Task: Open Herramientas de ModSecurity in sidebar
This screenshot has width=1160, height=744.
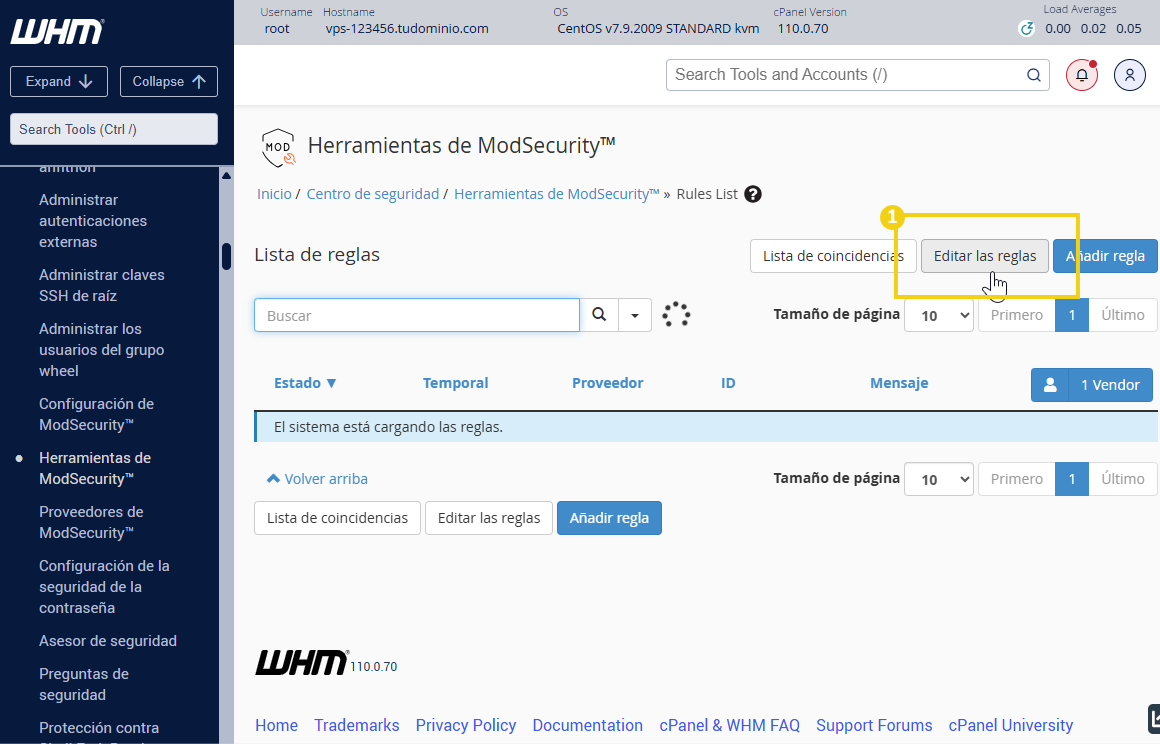Action: [x=95, y=468]
